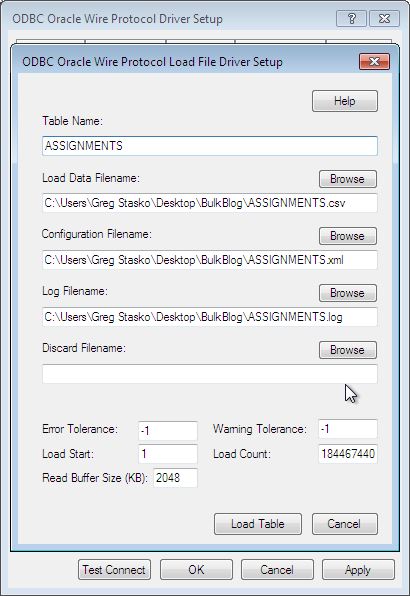Screen dimensions: 410x596
Task: Click the Read Buffer Size (KB) label
Action: tap(95, 478)
